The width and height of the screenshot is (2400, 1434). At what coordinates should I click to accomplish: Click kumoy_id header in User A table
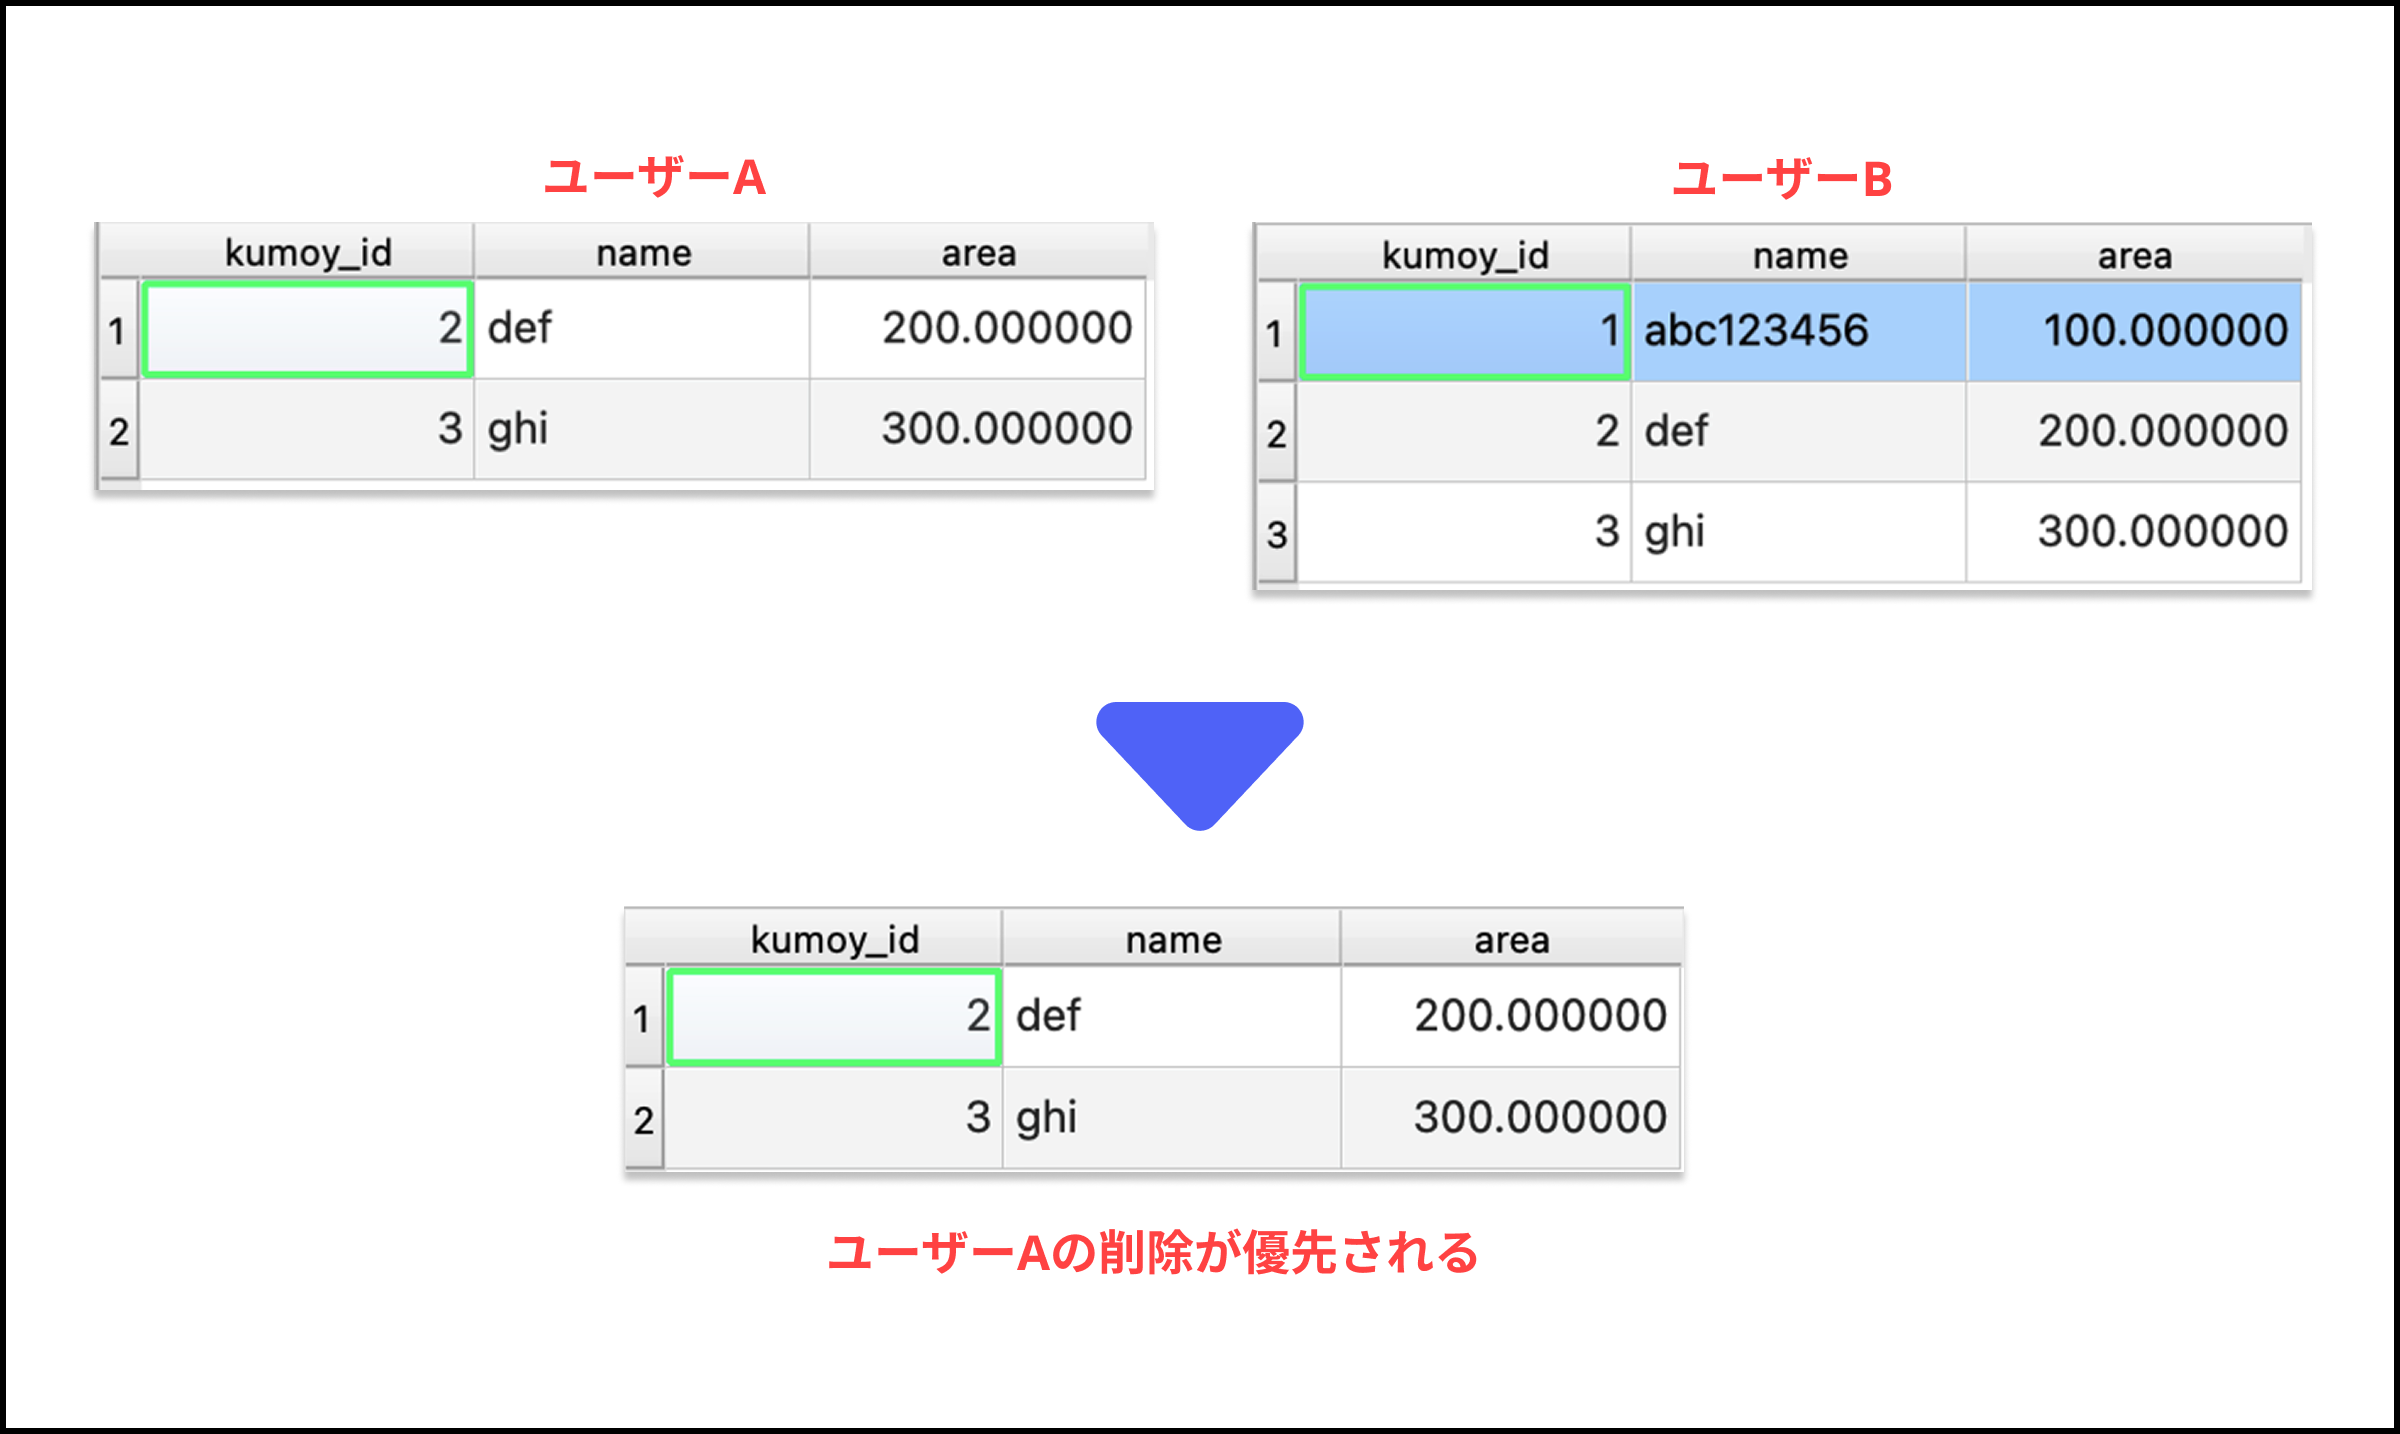(307, 252)
